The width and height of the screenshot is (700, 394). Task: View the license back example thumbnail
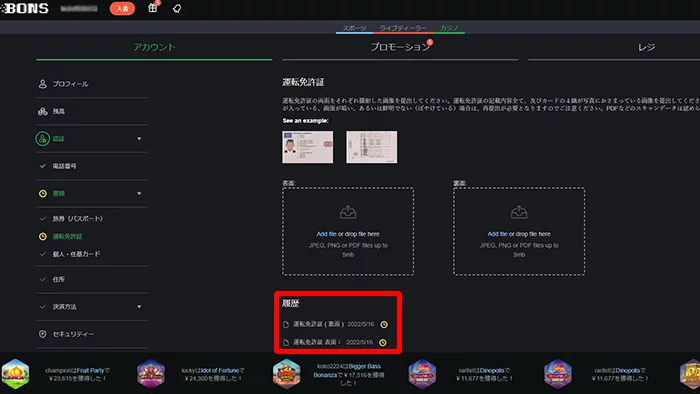click(x=371, y=147)
